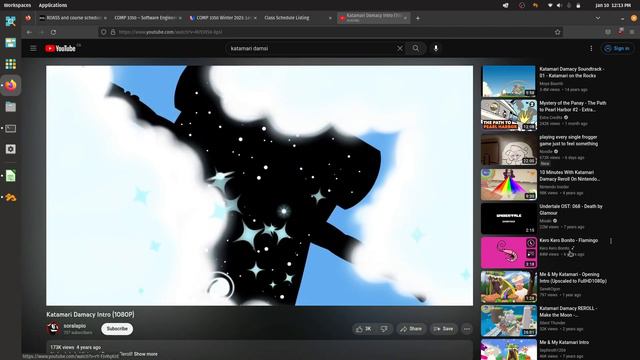The height and width of the screenshot is (360, 640).
Task: Open YouTube settings three-dot menu
Action: coord(591,49)
